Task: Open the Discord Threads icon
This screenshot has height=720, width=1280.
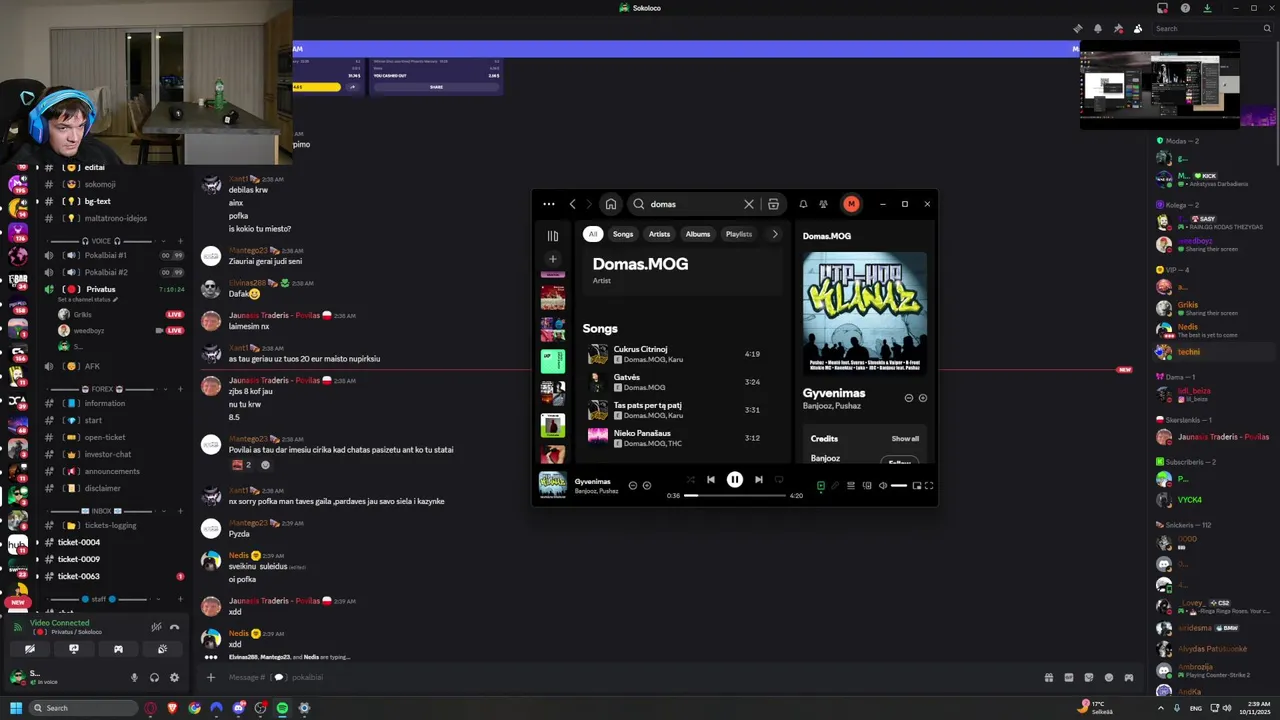Action: pos(1077,29)
